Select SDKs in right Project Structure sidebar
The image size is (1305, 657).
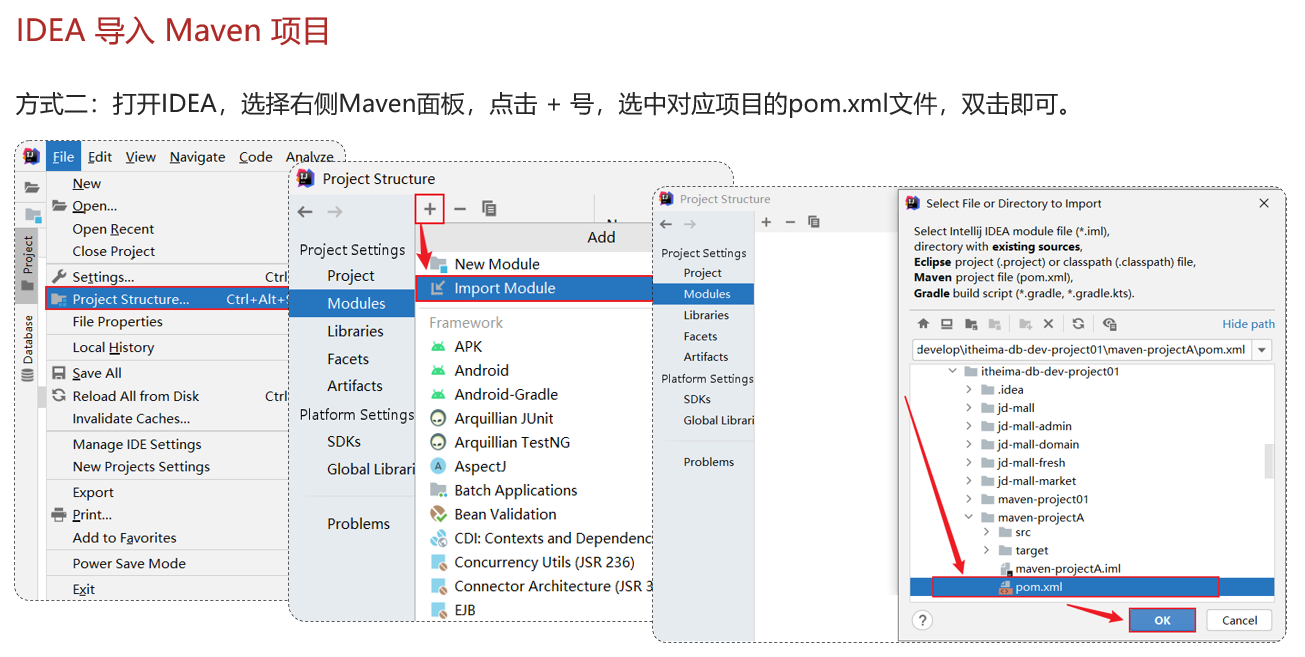click(704, 399)
